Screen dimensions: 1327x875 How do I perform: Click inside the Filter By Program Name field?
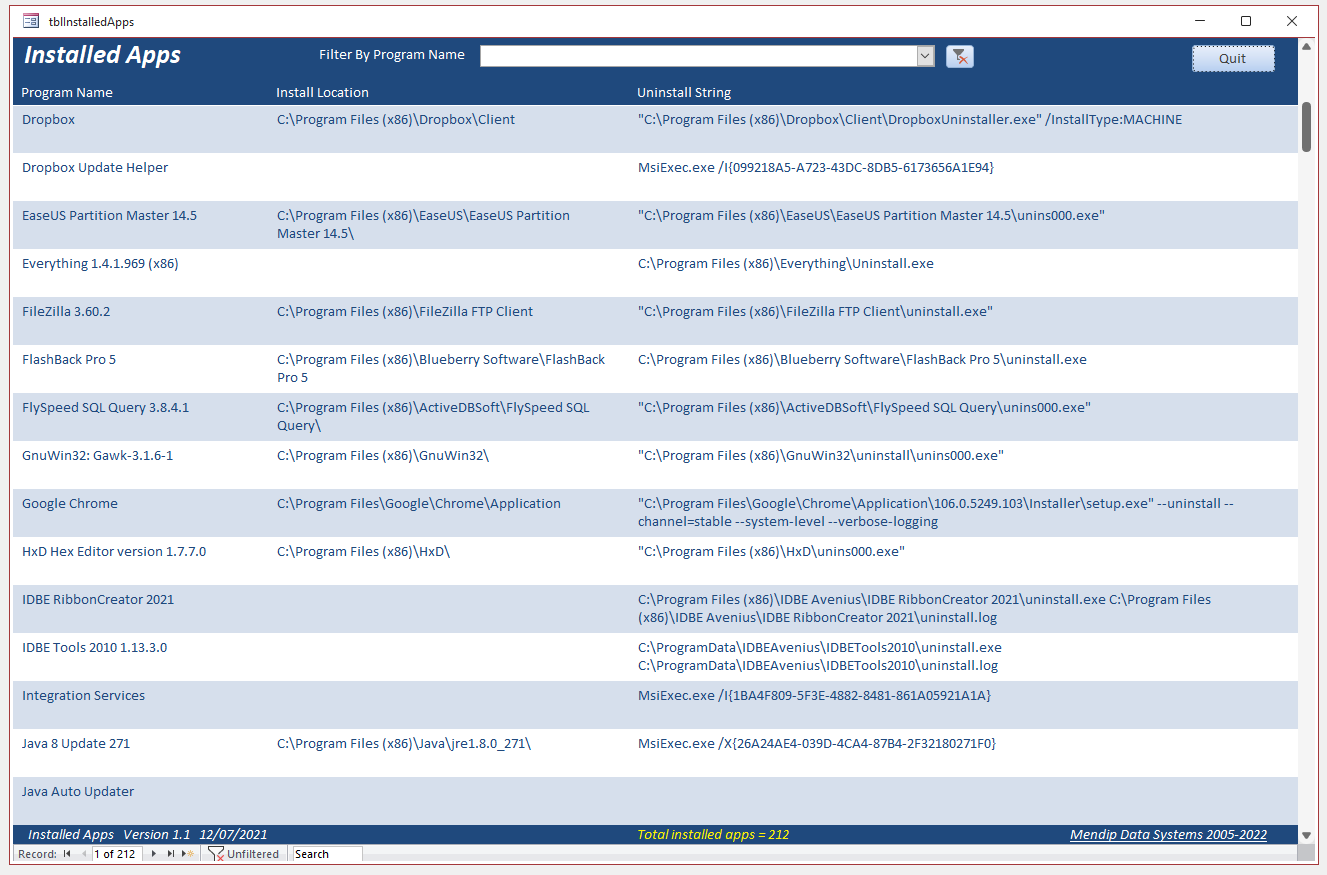coord(698,56)
